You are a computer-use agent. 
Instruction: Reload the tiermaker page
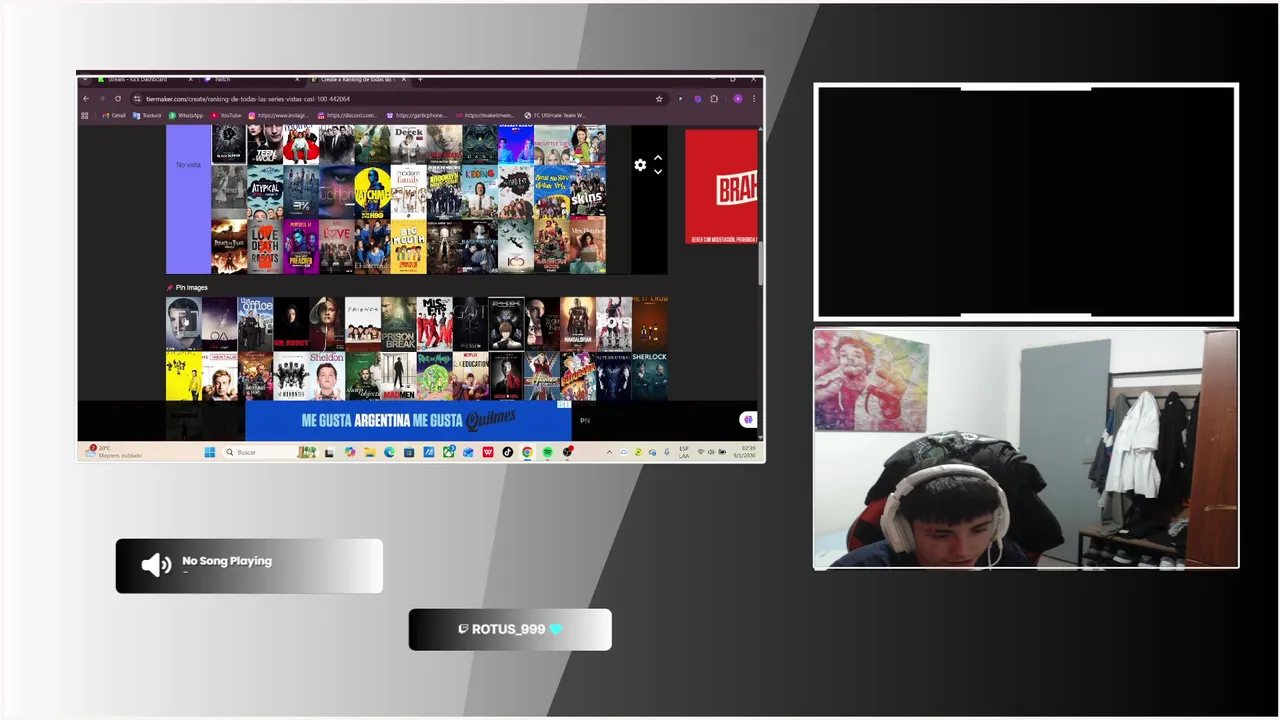(118, 99)
